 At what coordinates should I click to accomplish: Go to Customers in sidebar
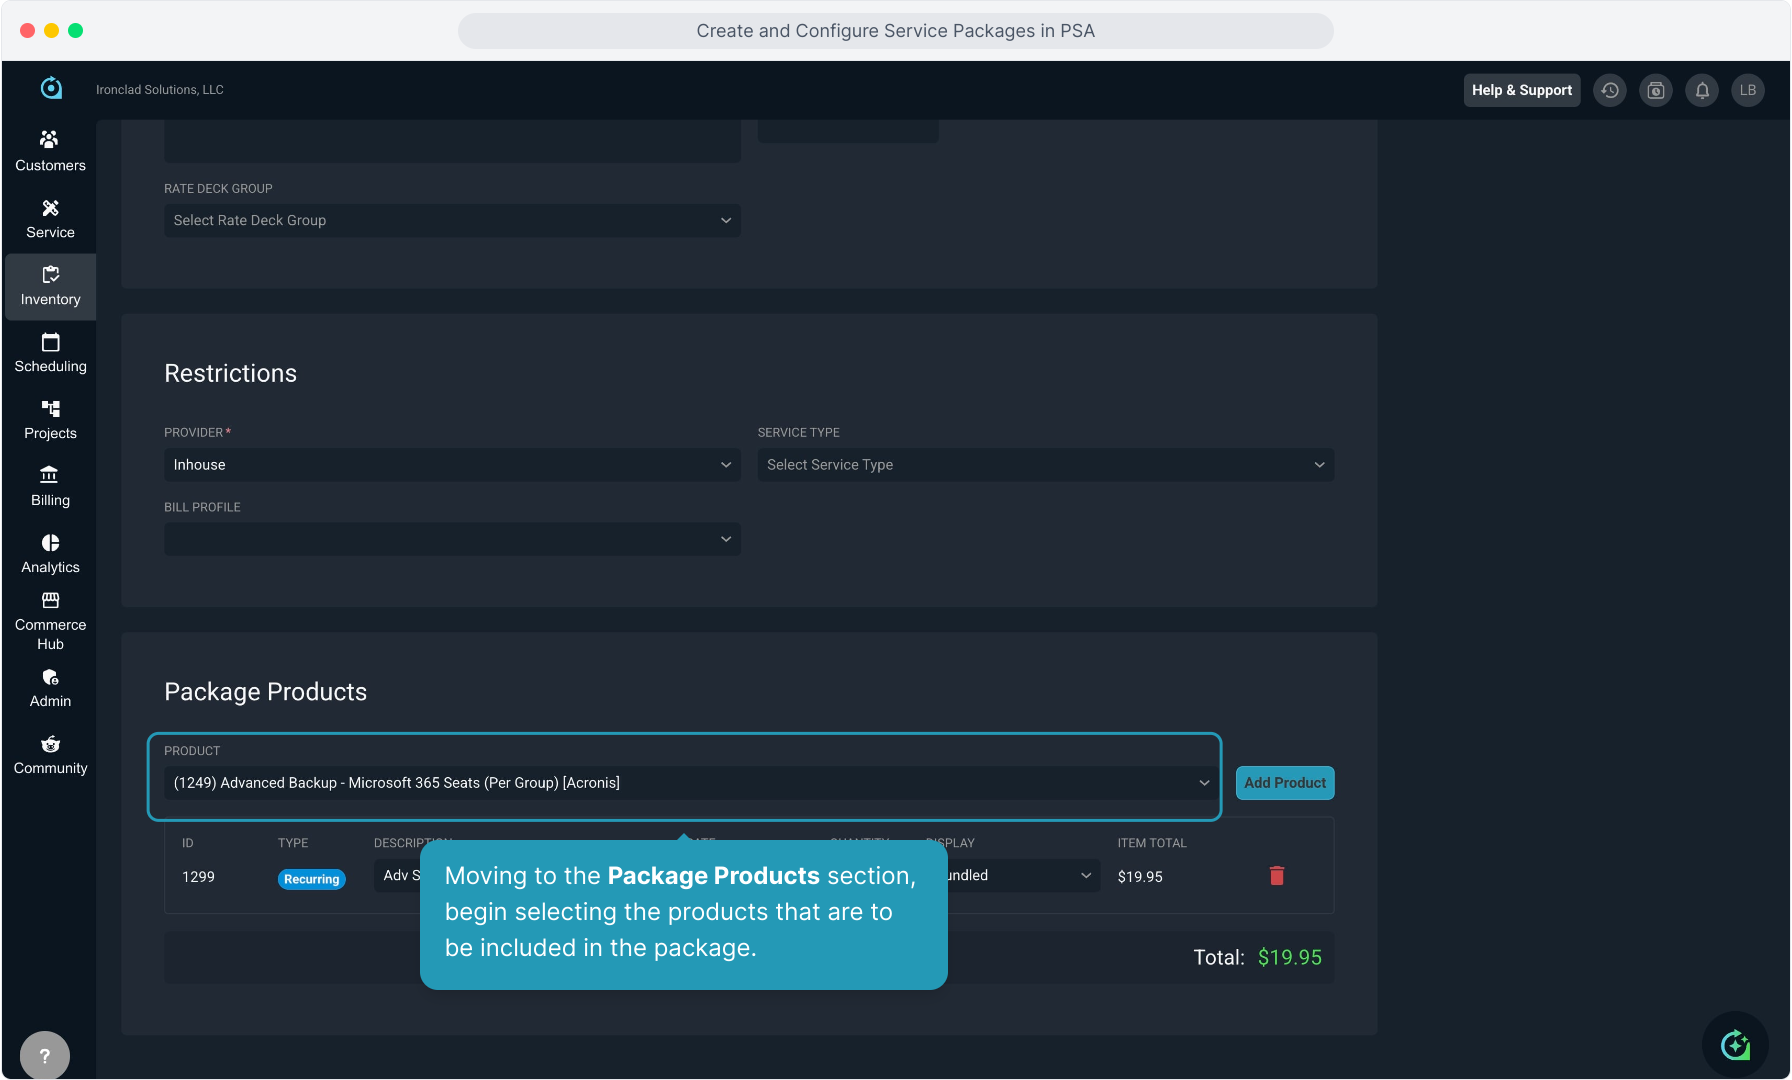click(50, 151)
